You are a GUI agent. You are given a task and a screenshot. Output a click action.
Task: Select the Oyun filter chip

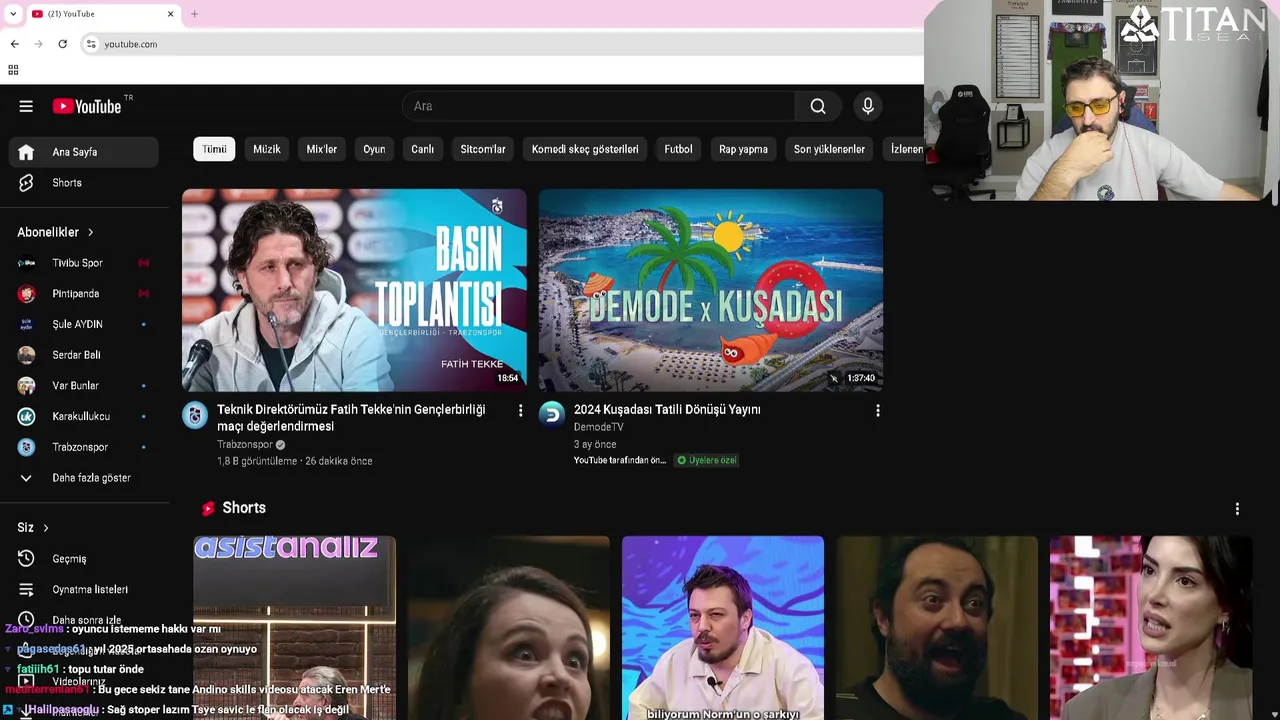[x=374, y=149]
